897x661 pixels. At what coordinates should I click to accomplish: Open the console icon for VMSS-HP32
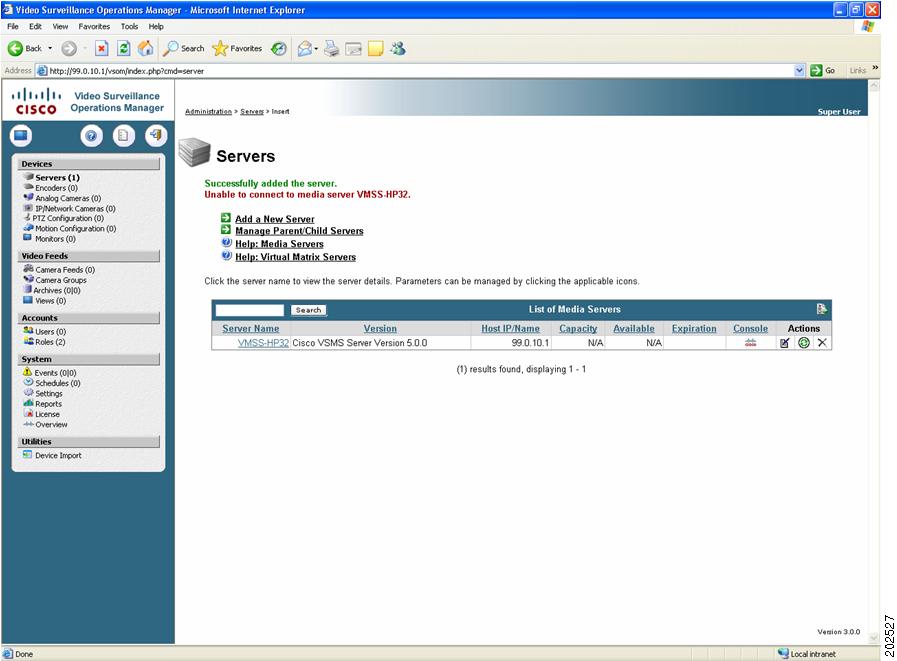coord(751,343)
